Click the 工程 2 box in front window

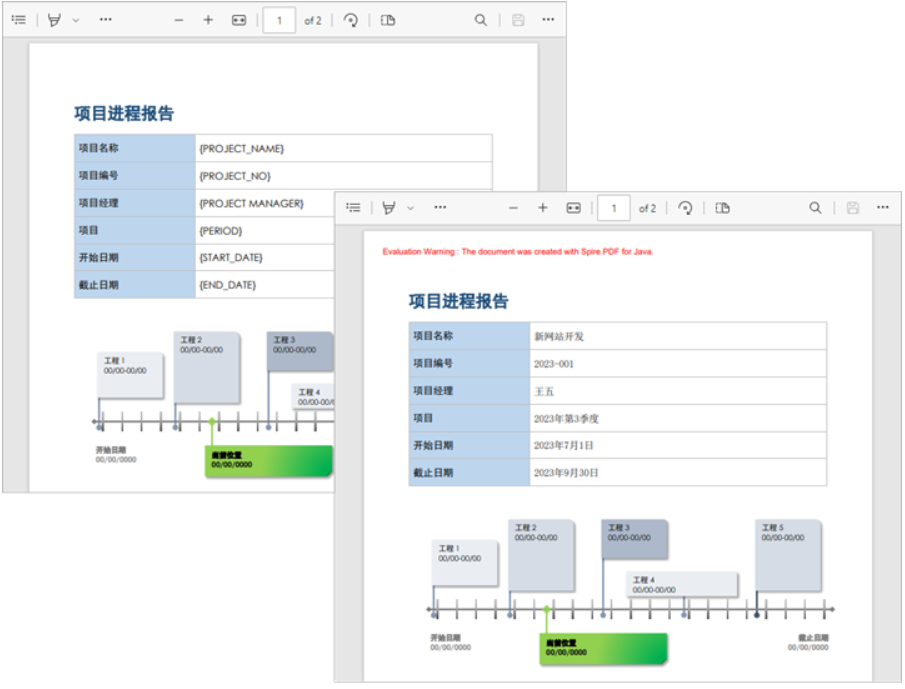[541, 555]
